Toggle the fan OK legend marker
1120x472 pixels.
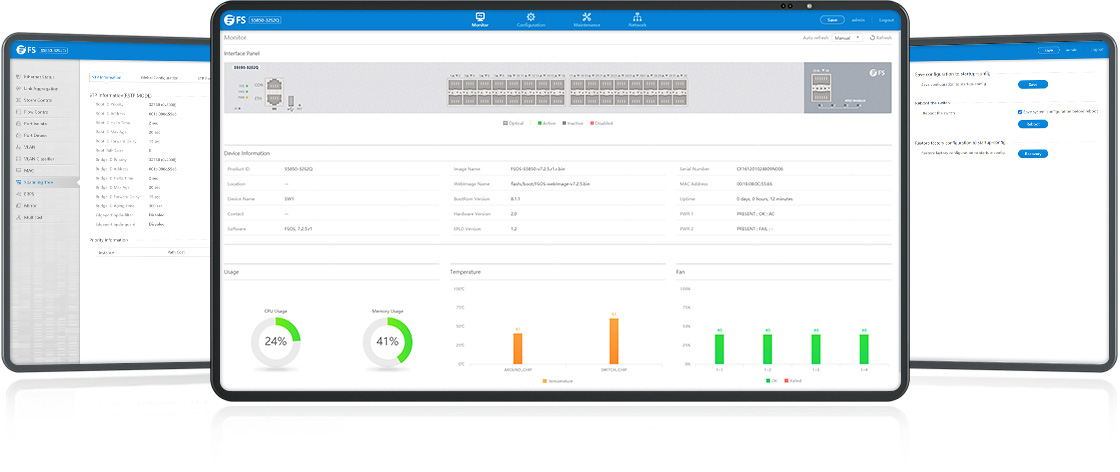coord(768,381)
